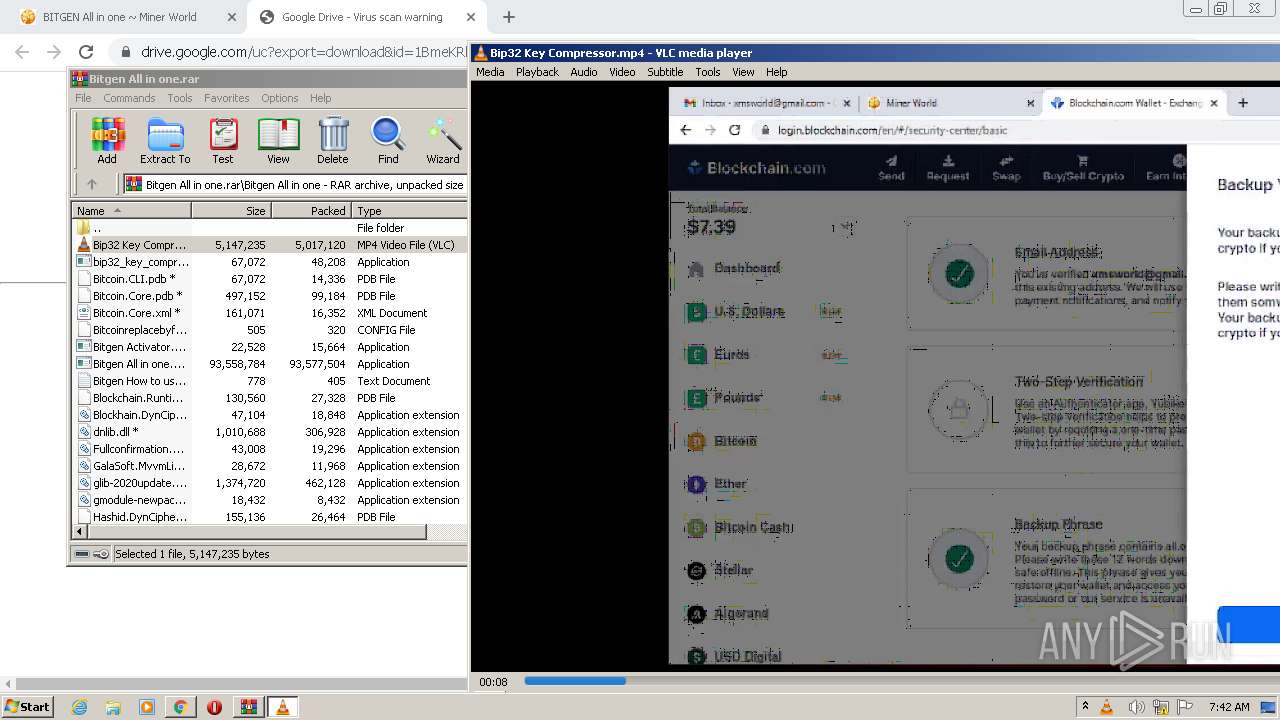
Task: Open WinRAR Commands menu
Action: coord(129,98)
